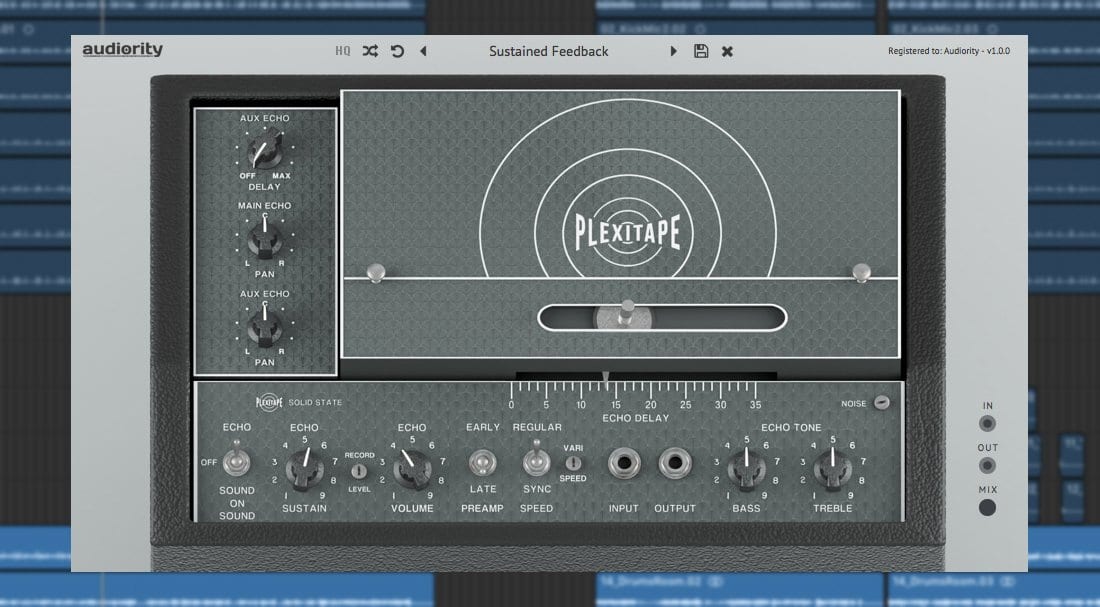
Task: Open the Sustained Feedback preset name
Action: pyautogui.click(x=549, y=51)
